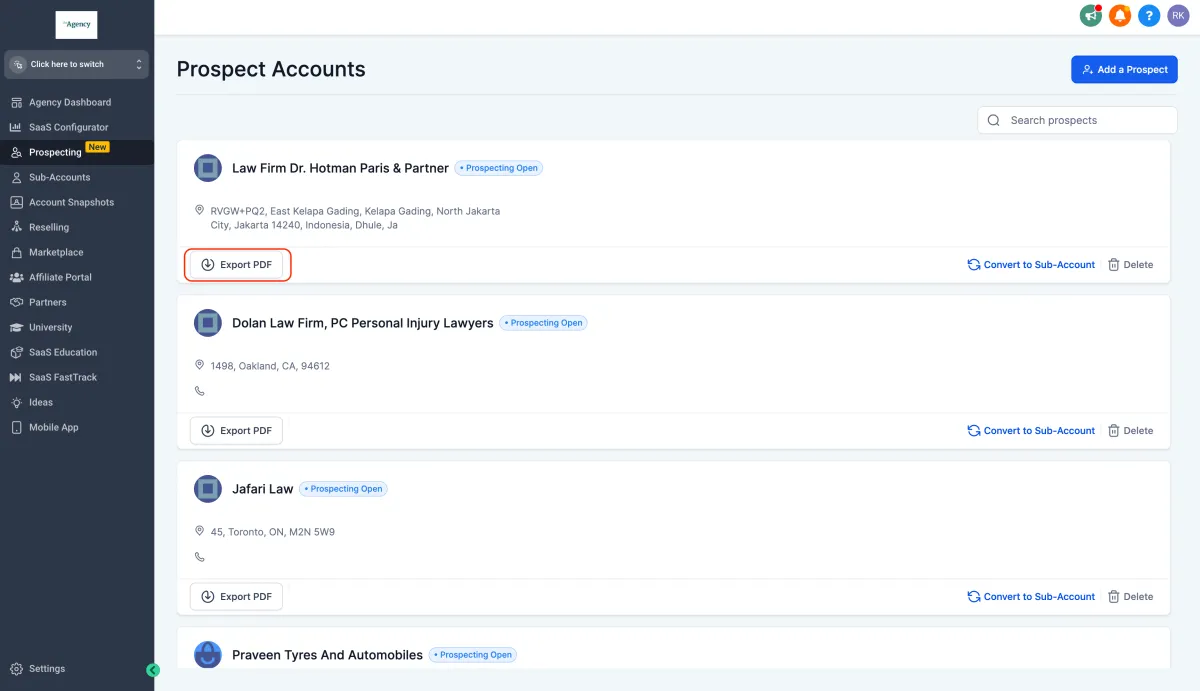Delete the Law Firm Dr. Hotman Paris prospect
This screenshot has height=691, width=1200.
(x=1130, y=265)
